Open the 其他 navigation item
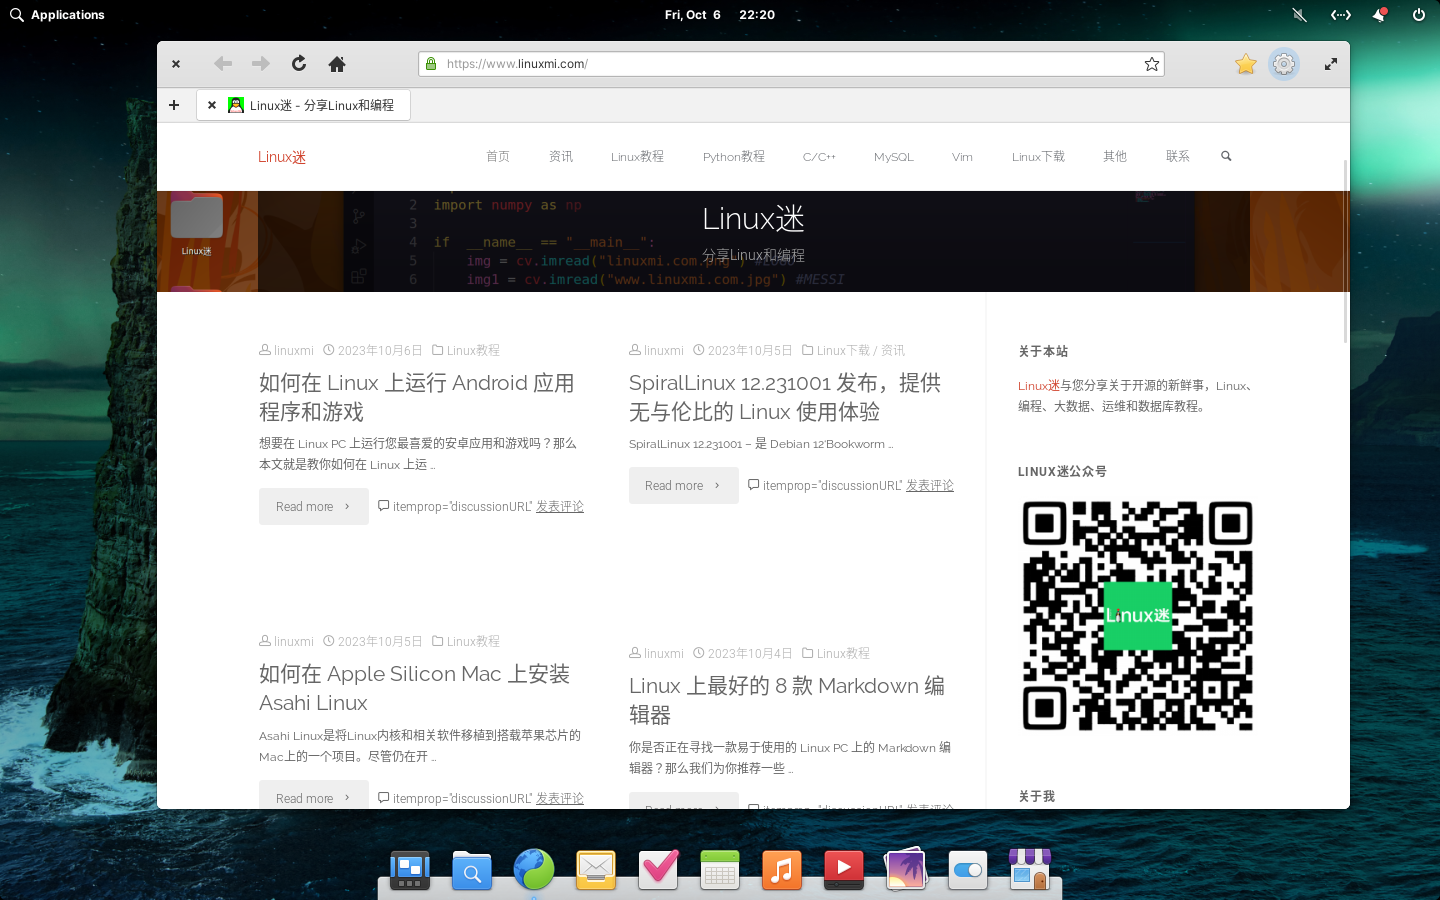 pos(1115,157)
